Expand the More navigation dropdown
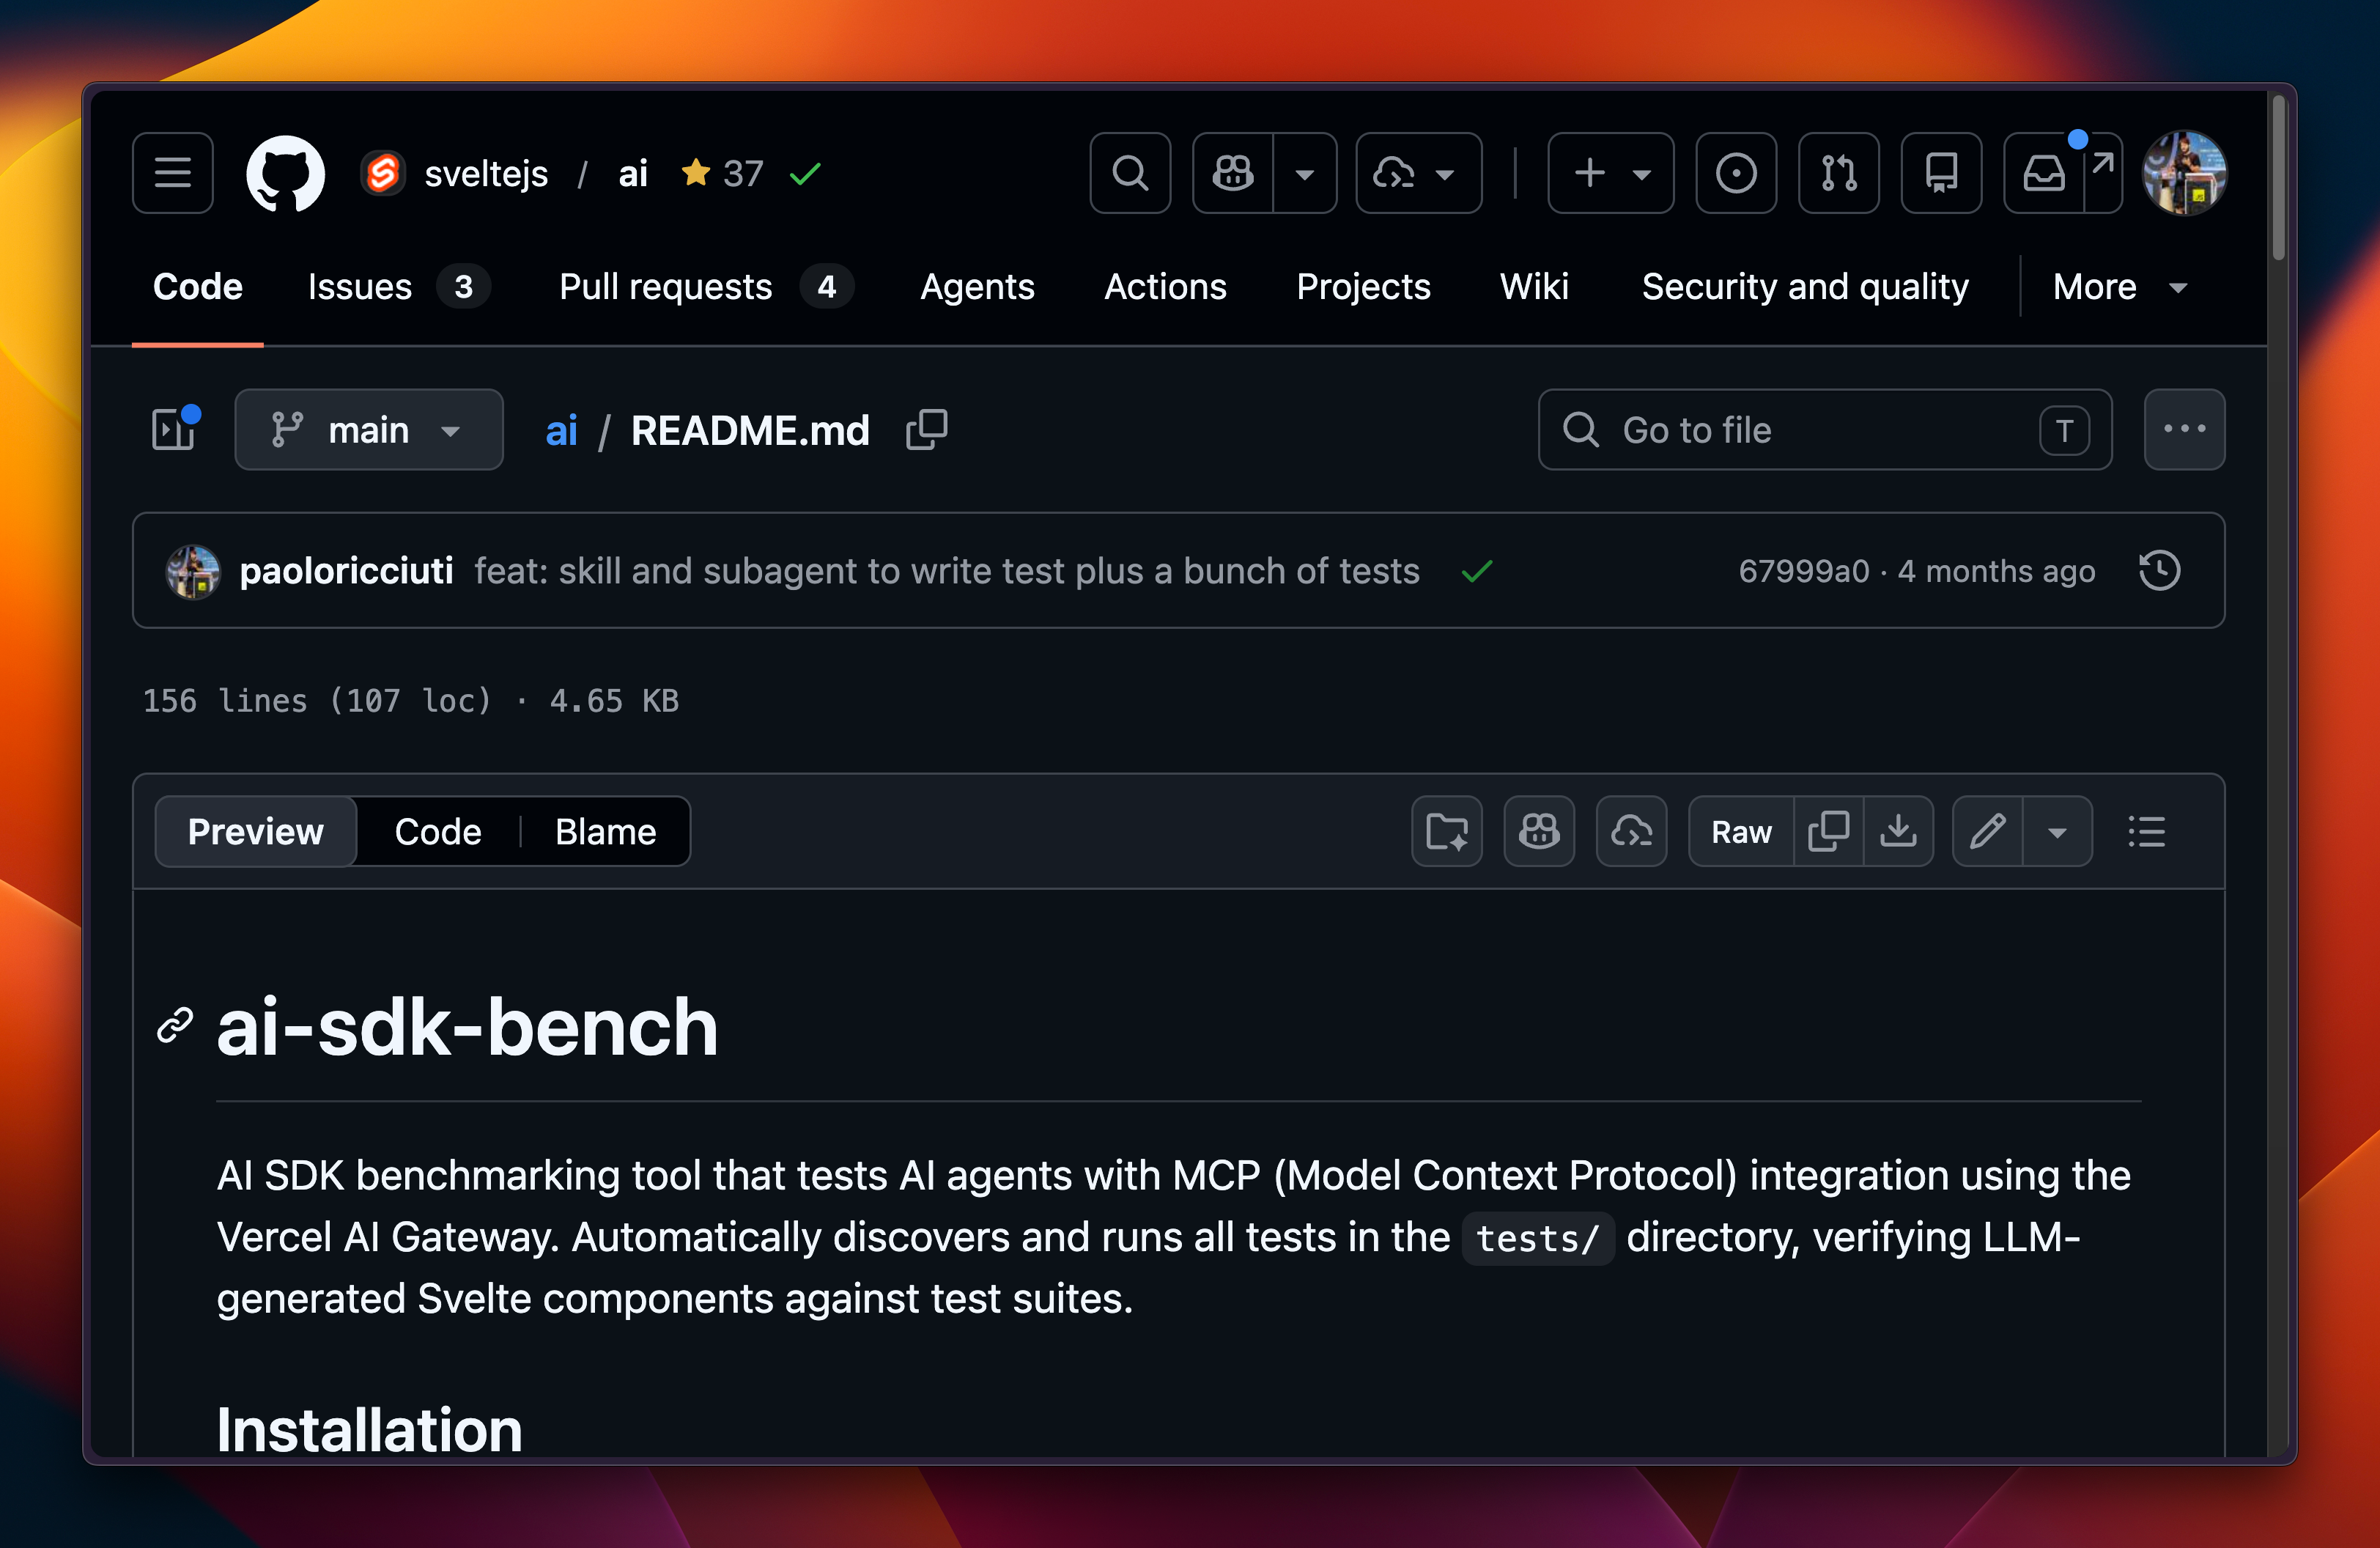Viewport: 2380px width, 1548px height. pos(2120,287)
